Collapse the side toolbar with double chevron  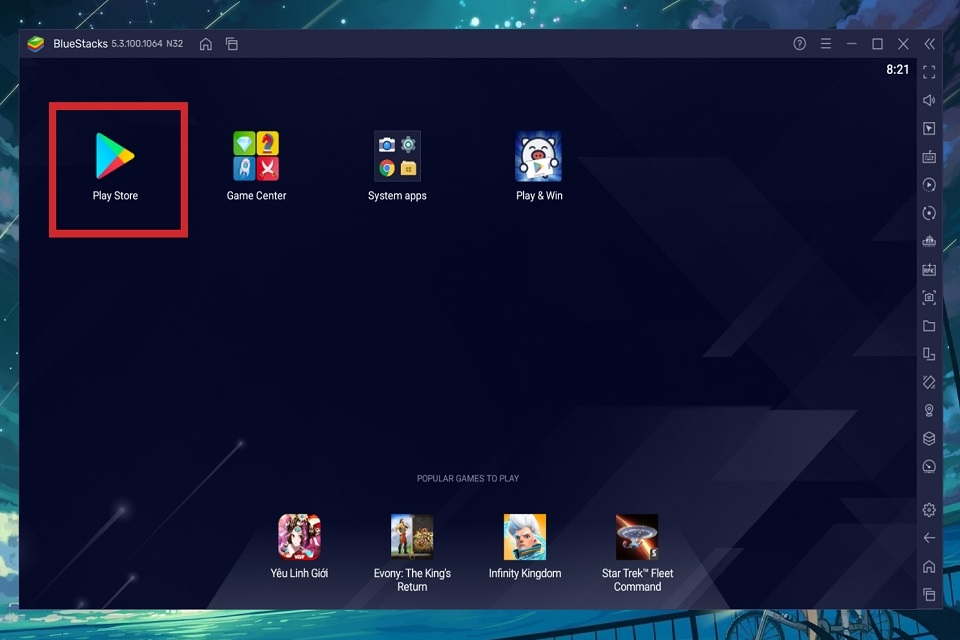pos(929,43)
